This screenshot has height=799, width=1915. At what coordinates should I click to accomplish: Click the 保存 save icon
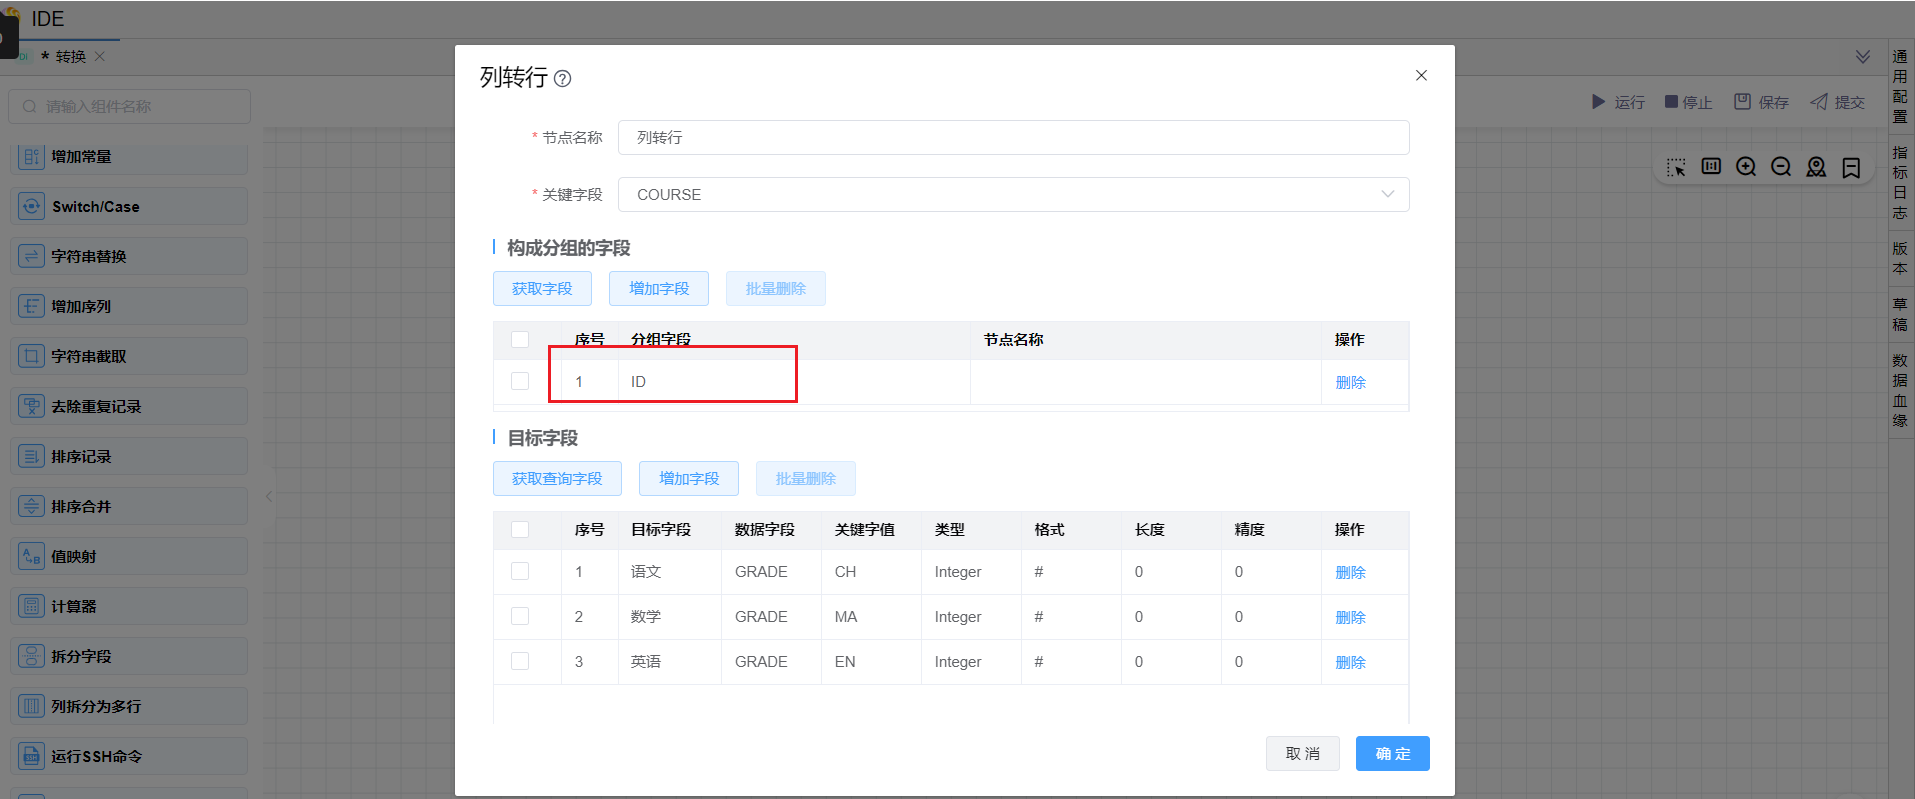(x=1742, y=102)
